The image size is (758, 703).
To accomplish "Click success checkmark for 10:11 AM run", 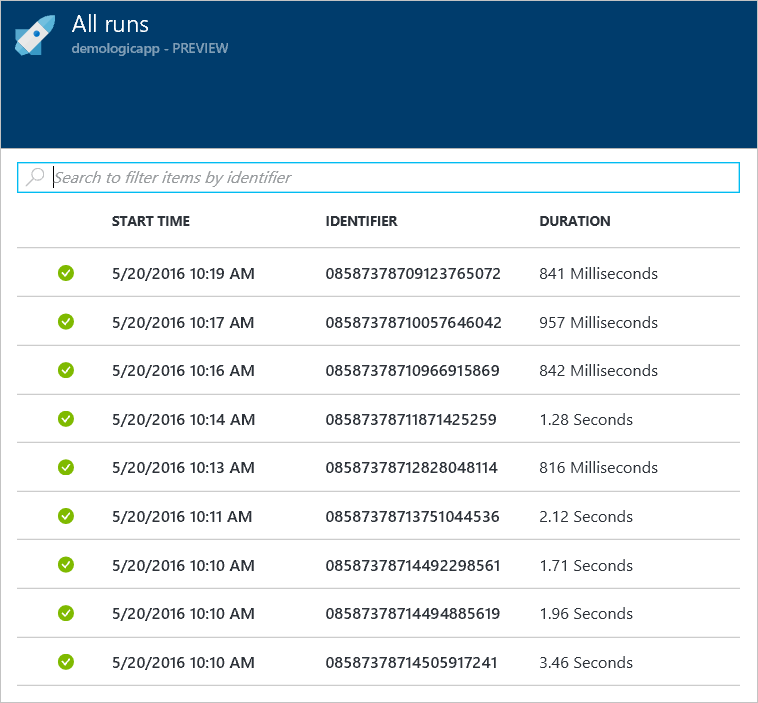I will (x=66, y=516).
